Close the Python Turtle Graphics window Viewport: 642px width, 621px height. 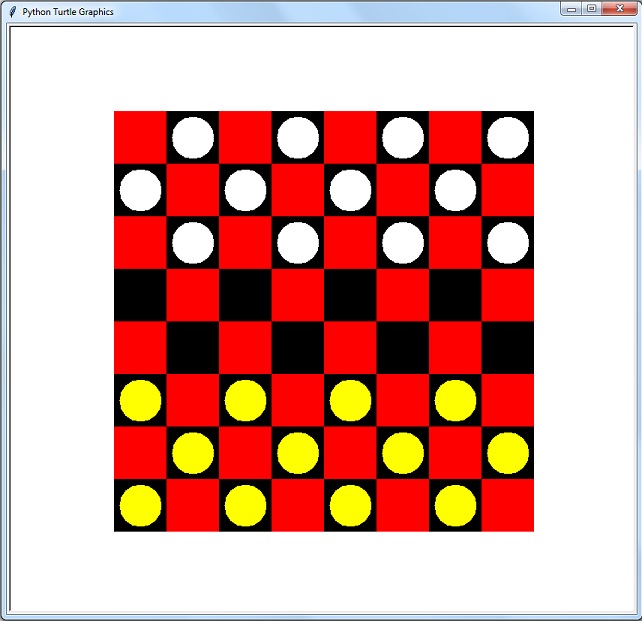pyautogui.click(x=619, y=9)
